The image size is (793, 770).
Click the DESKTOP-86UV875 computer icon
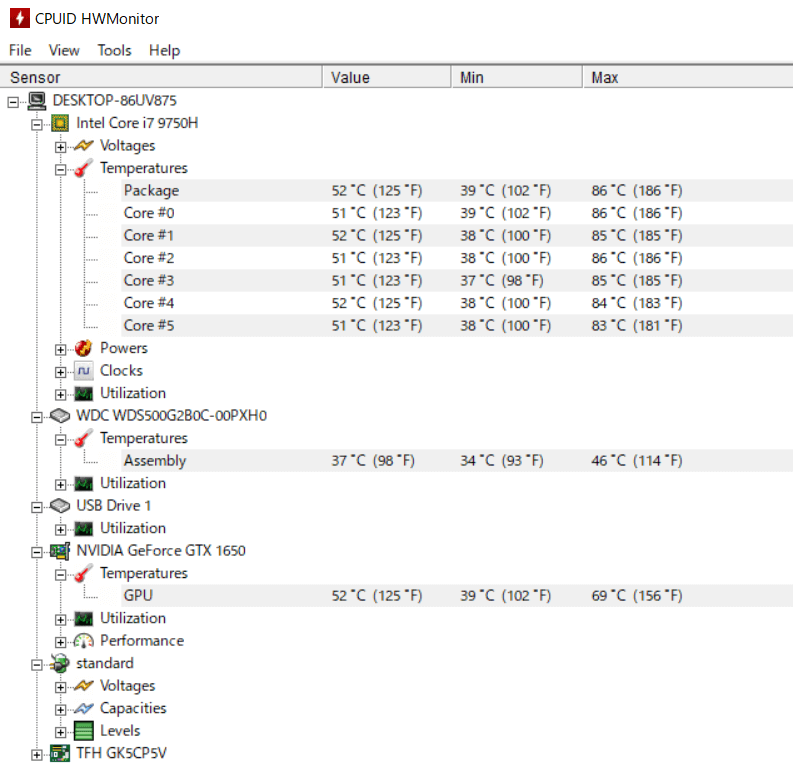click(x=37, y=101)
